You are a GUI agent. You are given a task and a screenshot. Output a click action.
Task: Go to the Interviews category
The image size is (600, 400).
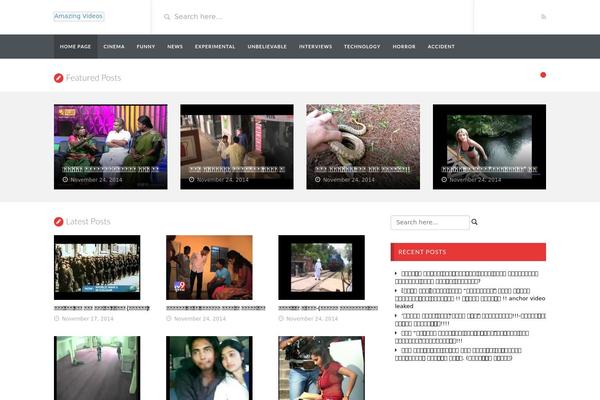click(x=315, y=47)
